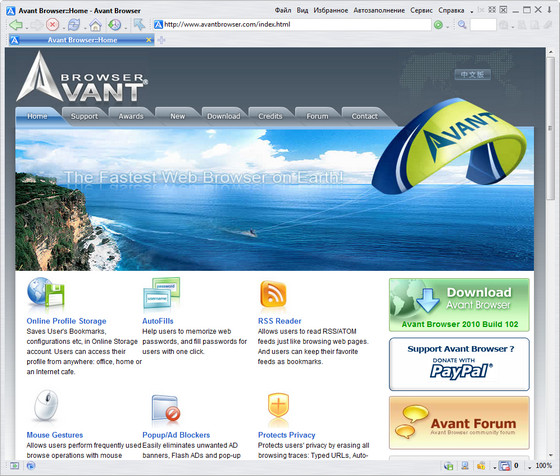Click the status bar yellow lock icon
560x476 pixels.
(x=481, y=465)
